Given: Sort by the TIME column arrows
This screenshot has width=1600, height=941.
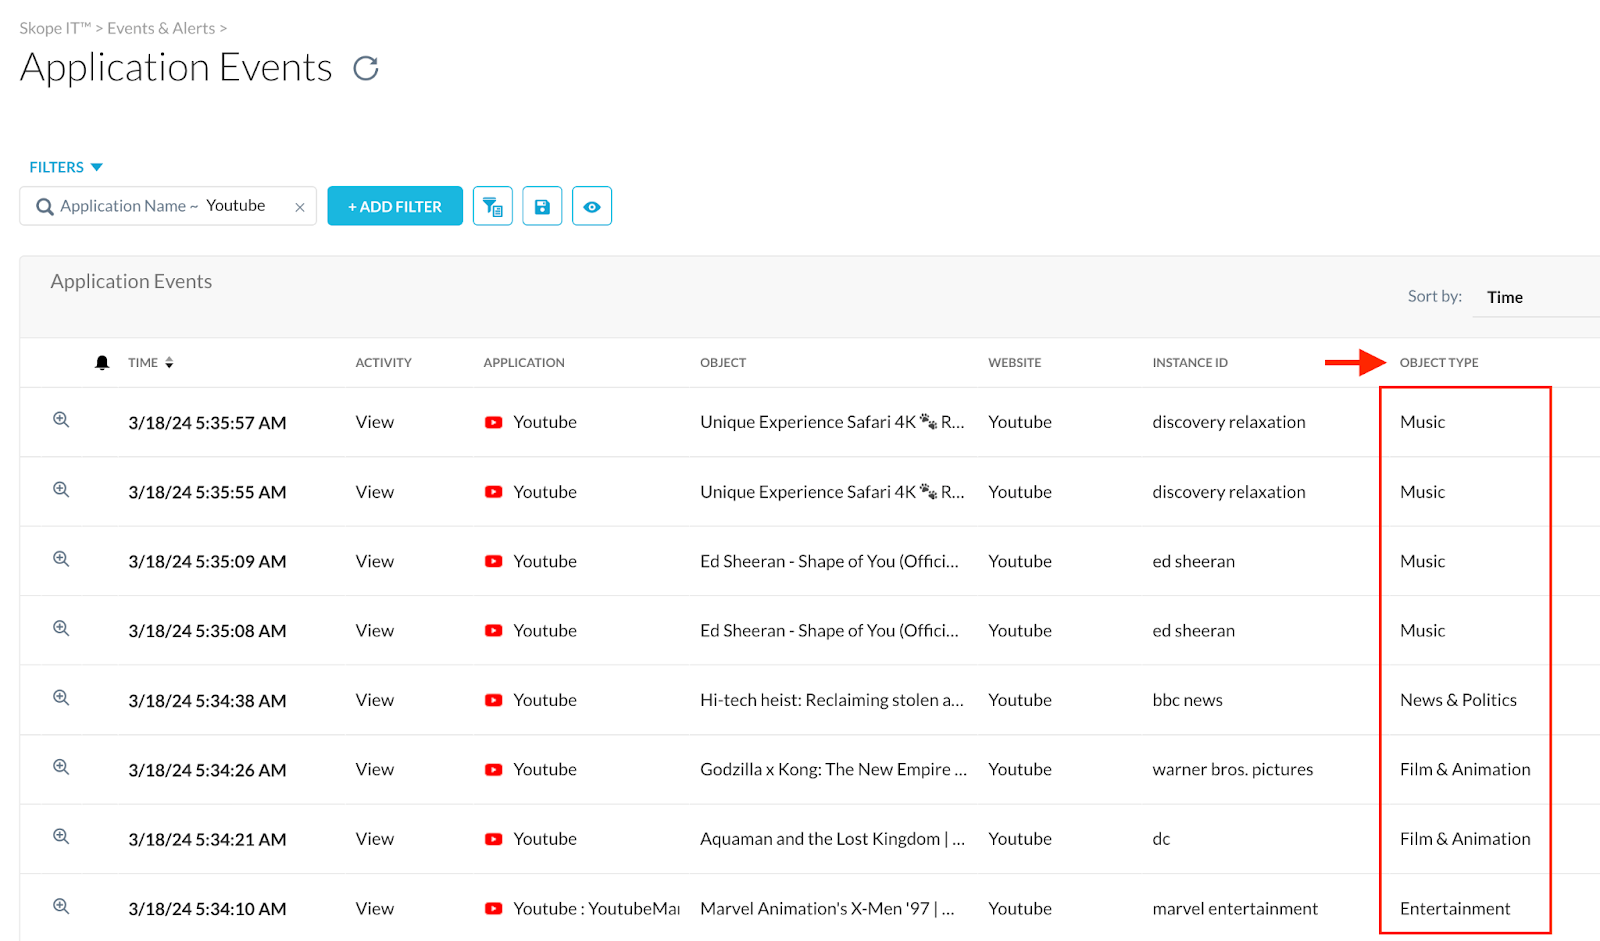Looking at the screenshot, I should (169, 363).
